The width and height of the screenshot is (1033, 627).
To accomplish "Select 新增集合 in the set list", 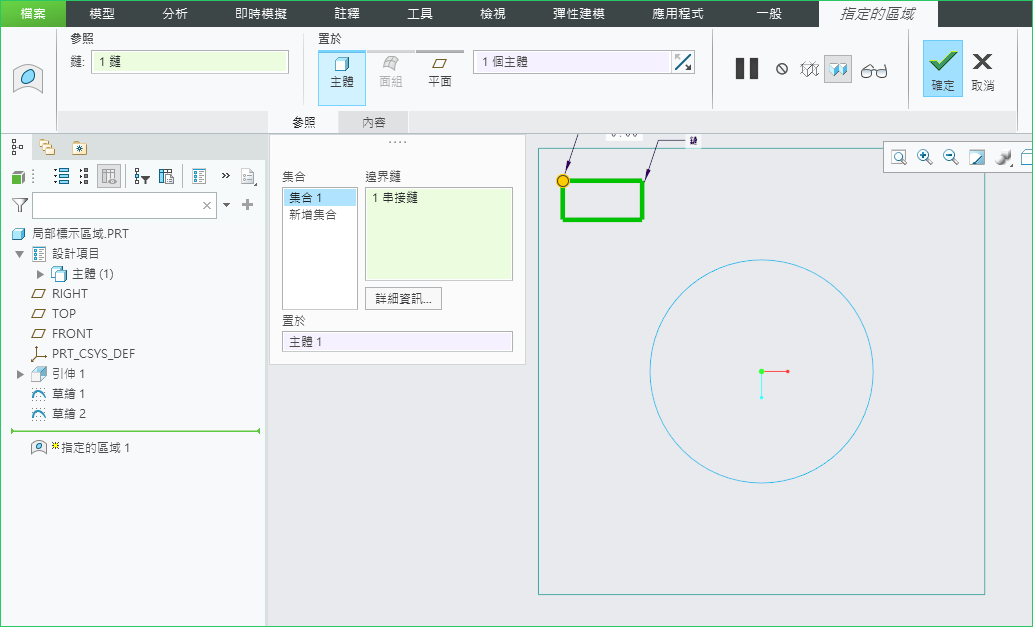I will pos(313,215).
